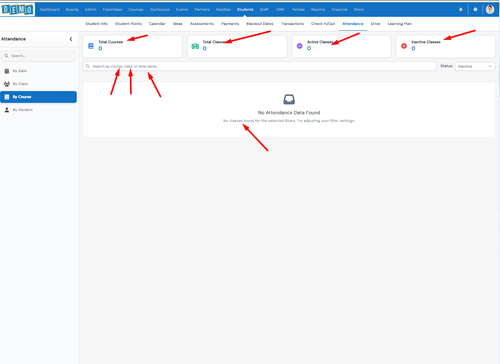Click the Total Courses label
The width and height of the screenshot is (500, 364).
(111, 42)
